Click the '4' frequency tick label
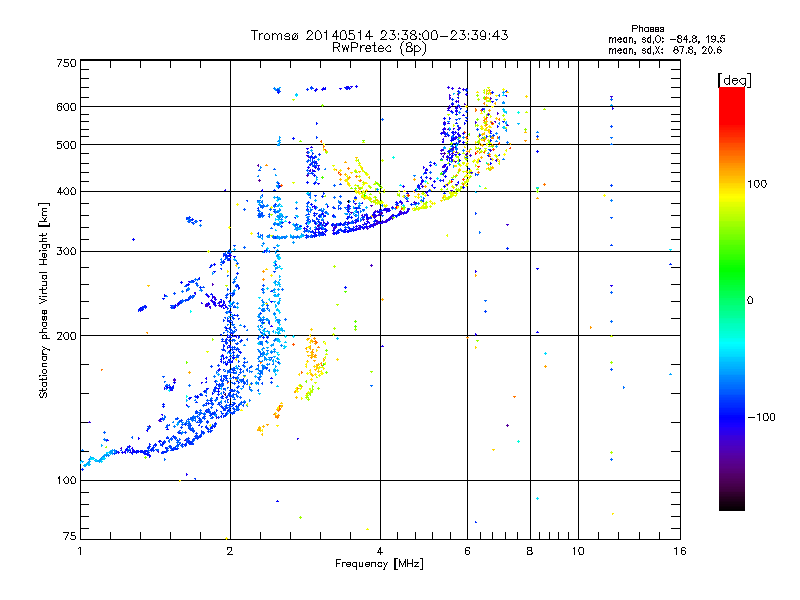This screenshot has height=600, width=800. pyautogui.click(x=380, y=551)
